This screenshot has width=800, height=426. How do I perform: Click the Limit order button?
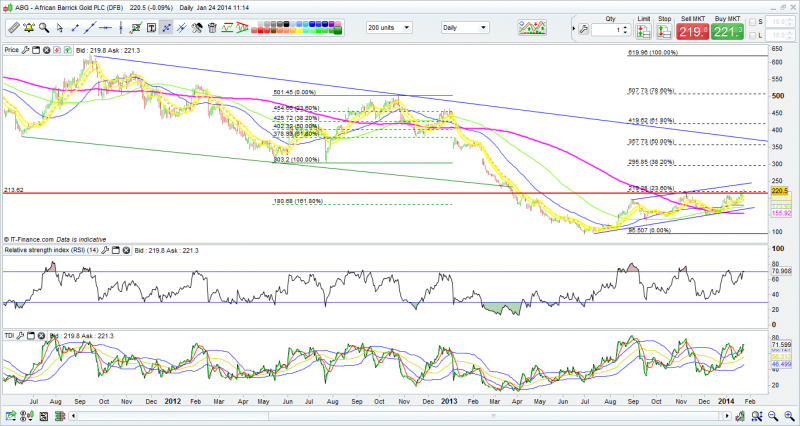click(644, 30)
